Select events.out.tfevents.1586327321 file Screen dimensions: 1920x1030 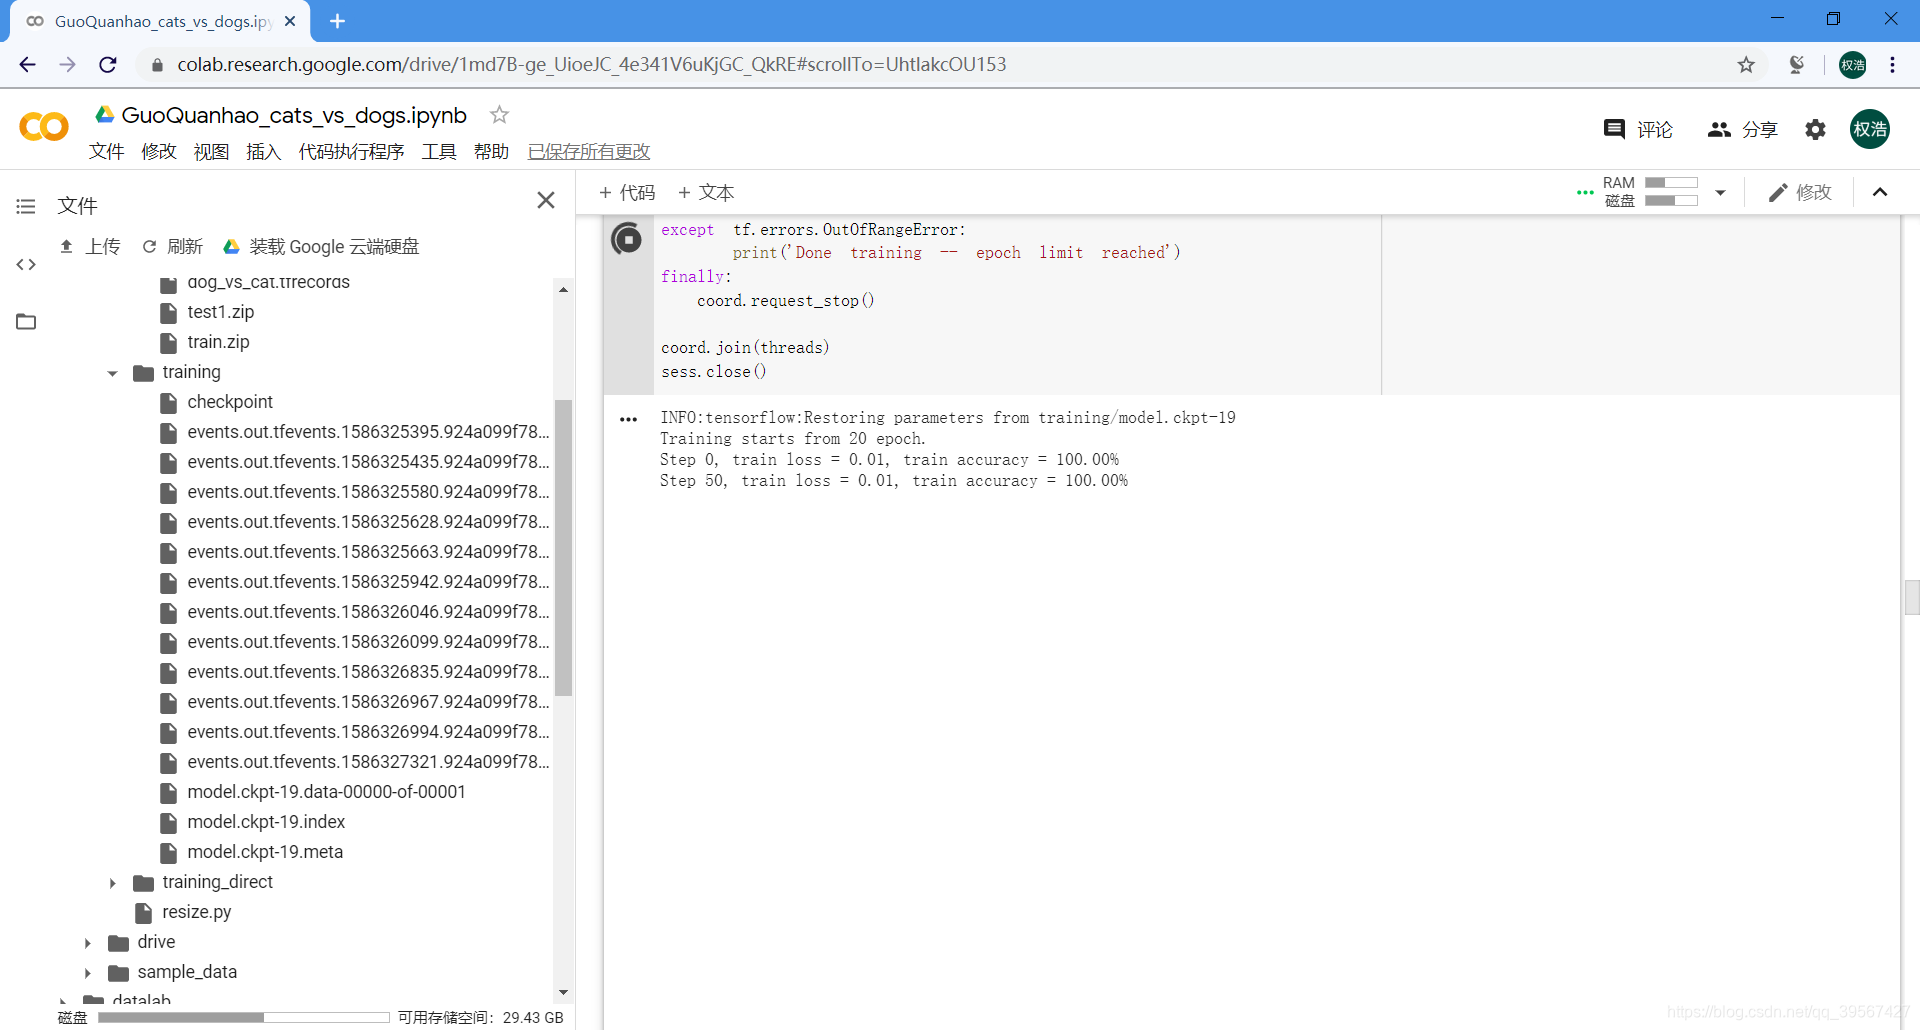[x=368, y=762]
